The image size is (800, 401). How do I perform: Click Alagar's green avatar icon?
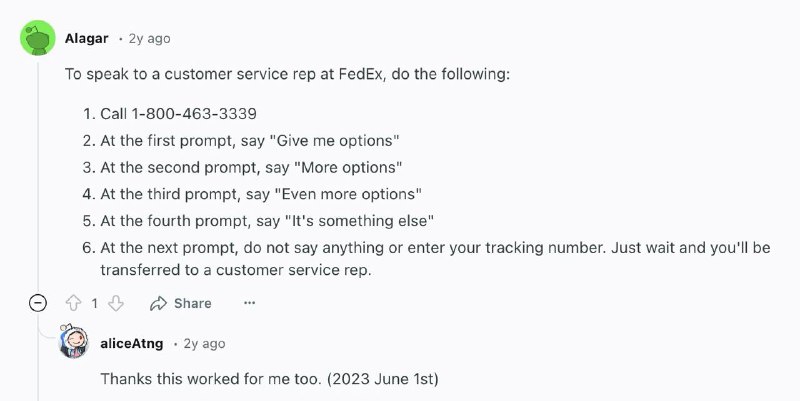click(38, 38)
